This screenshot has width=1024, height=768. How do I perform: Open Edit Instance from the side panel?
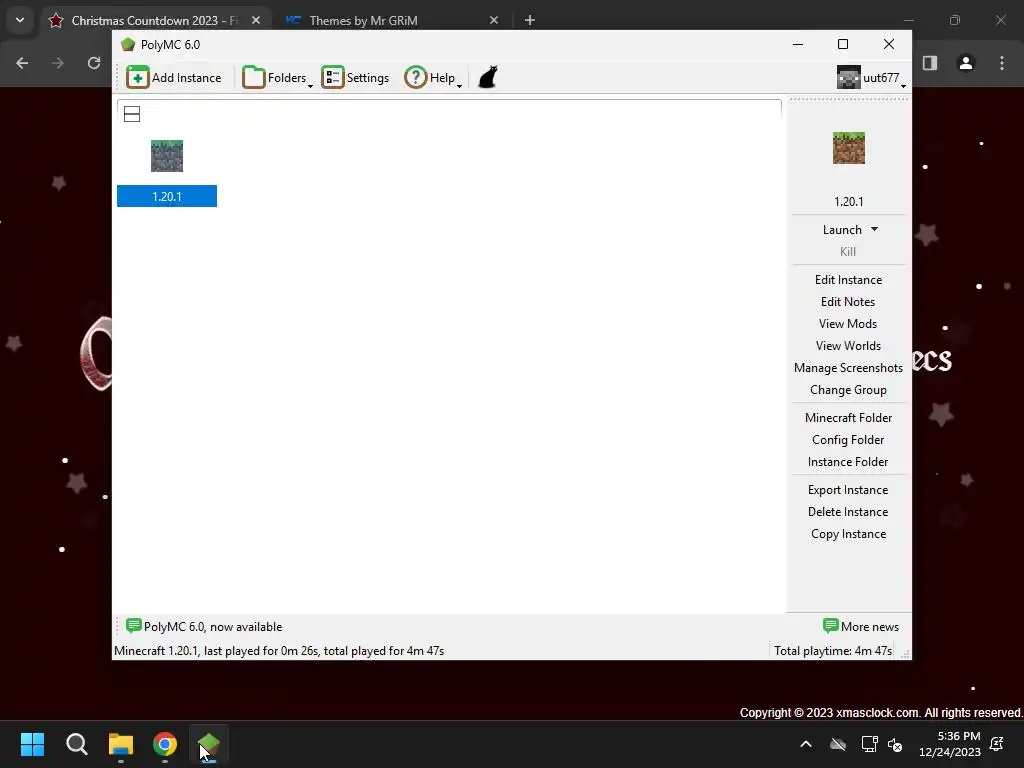click(x=848, y=280)
